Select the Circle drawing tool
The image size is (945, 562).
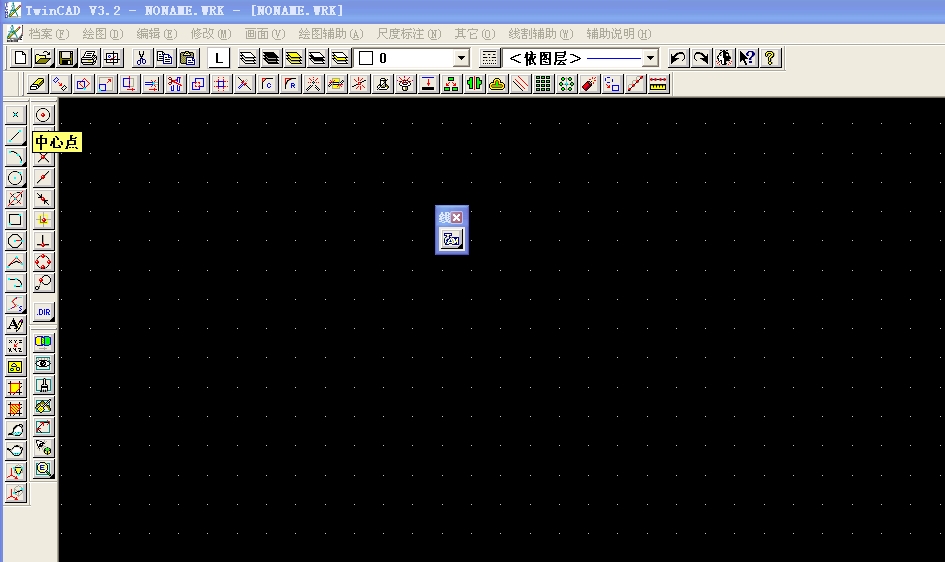(16, 178)
